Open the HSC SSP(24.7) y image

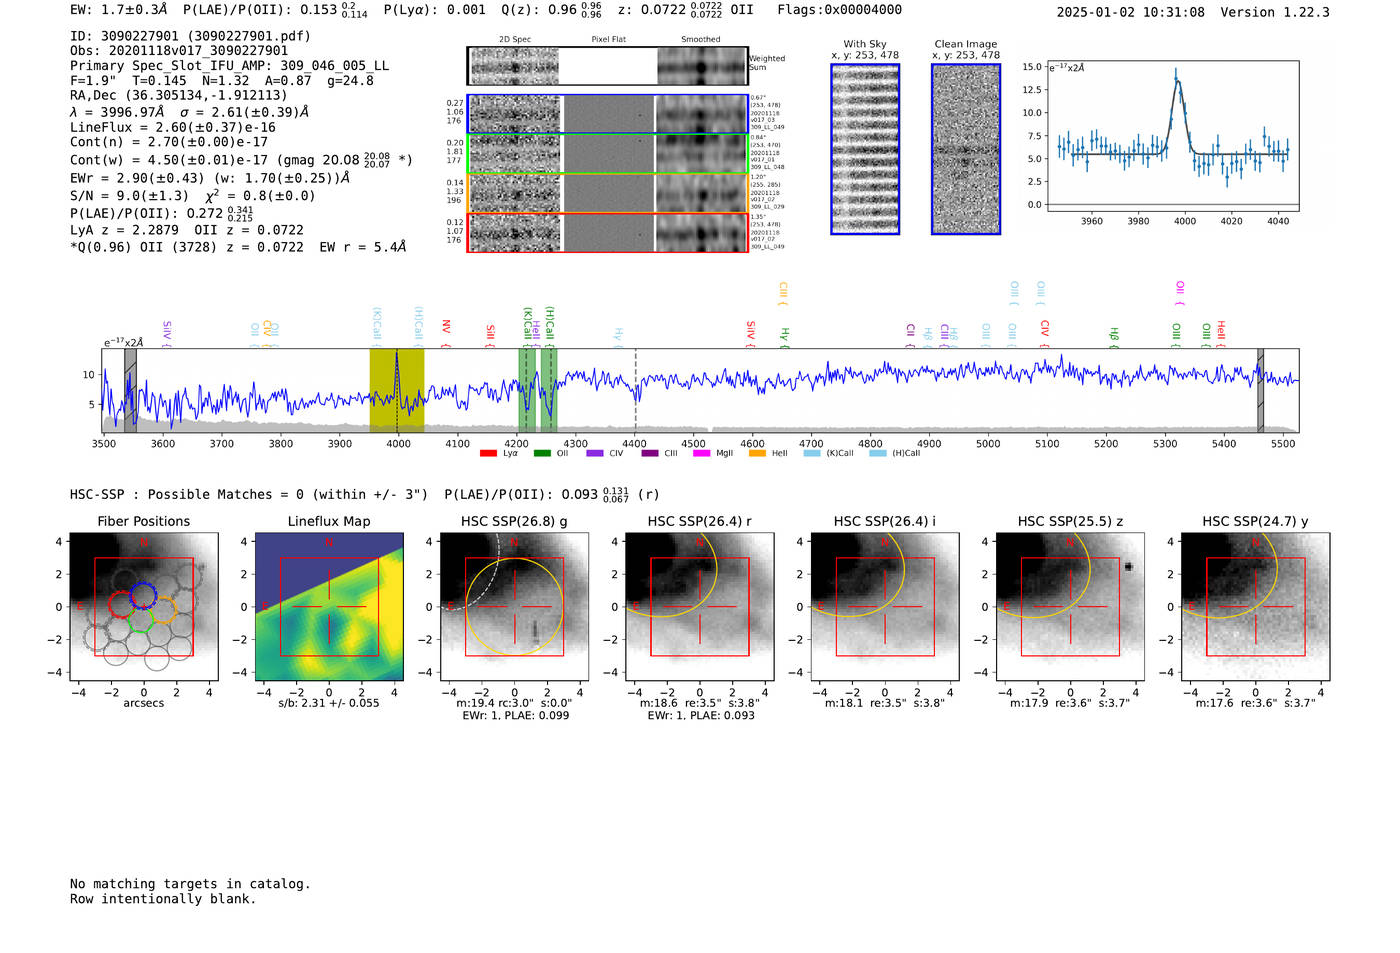[x=1256, y=606]
